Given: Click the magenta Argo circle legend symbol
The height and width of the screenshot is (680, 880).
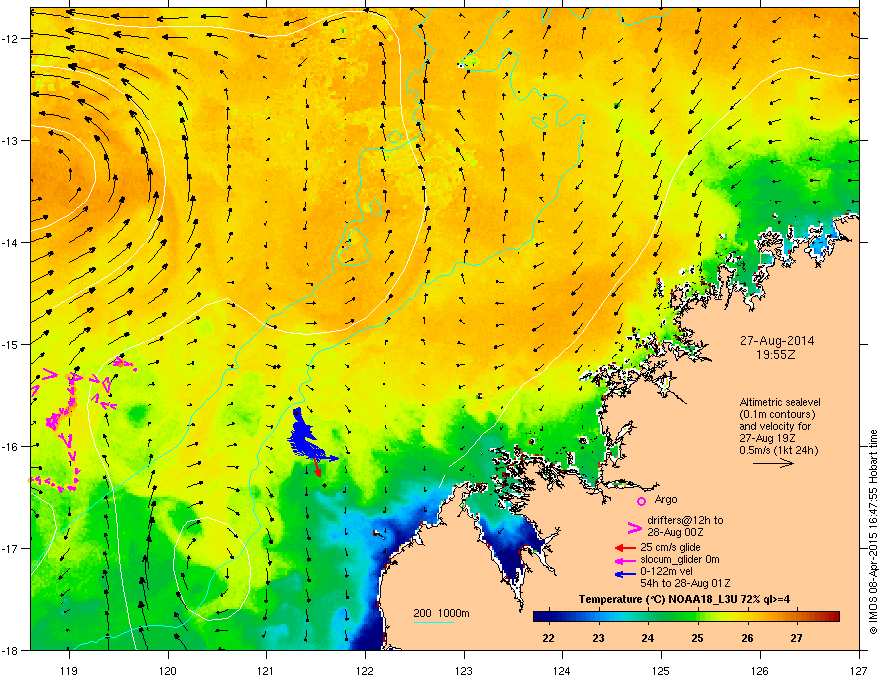Looking at the screenshot, I should 641,500.
